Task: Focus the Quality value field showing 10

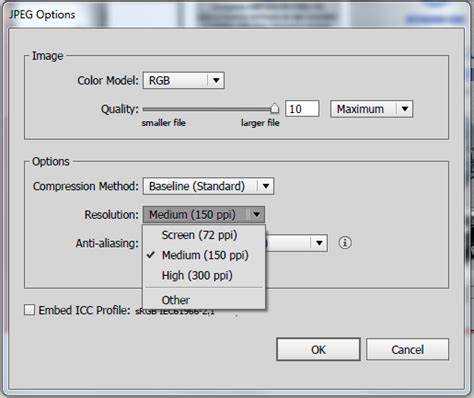Action: point(302,109)
